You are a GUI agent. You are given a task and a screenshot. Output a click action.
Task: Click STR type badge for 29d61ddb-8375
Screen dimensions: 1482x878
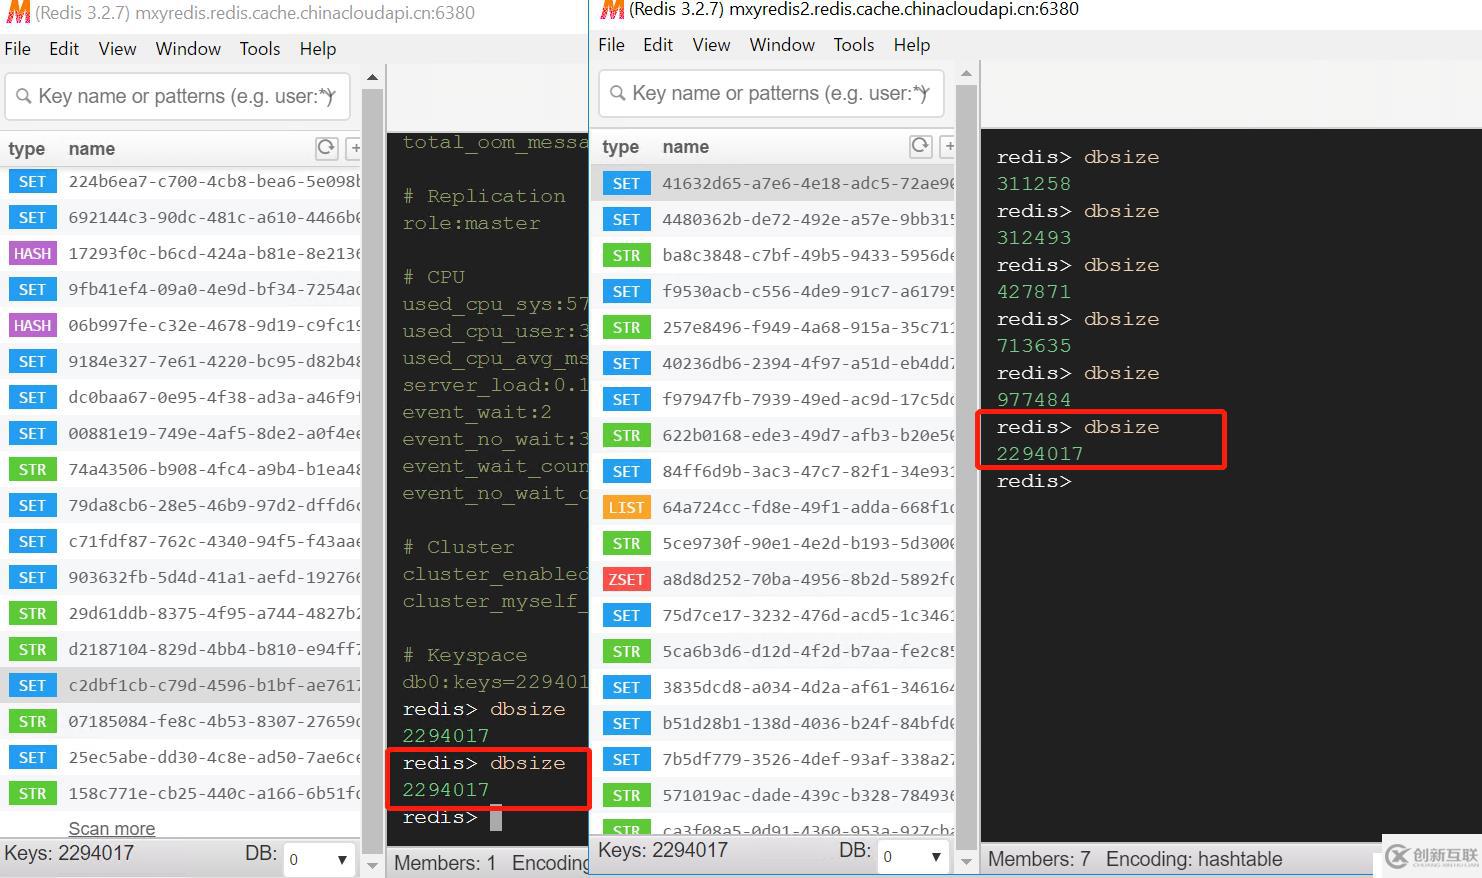(x=32, y=614)
